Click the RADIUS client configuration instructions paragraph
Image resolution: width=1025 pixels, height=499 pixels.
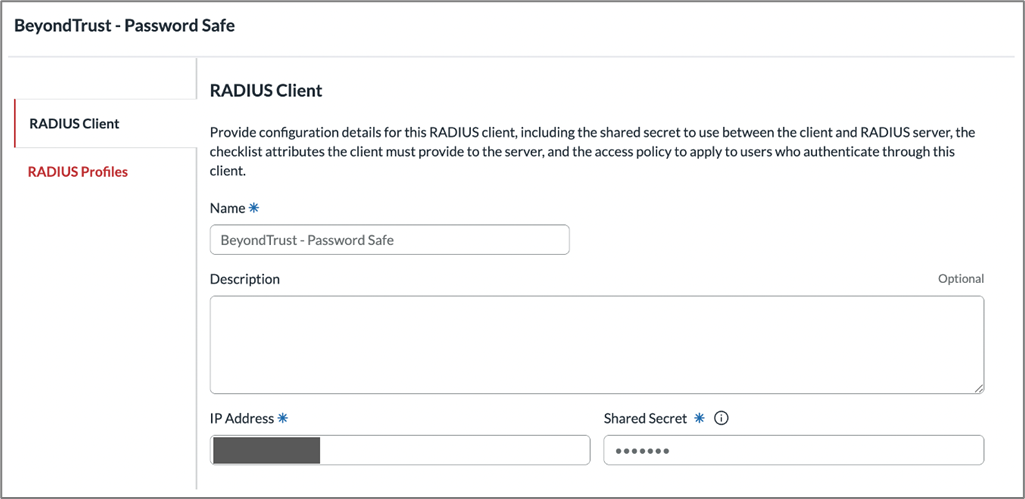pos(592,152)
